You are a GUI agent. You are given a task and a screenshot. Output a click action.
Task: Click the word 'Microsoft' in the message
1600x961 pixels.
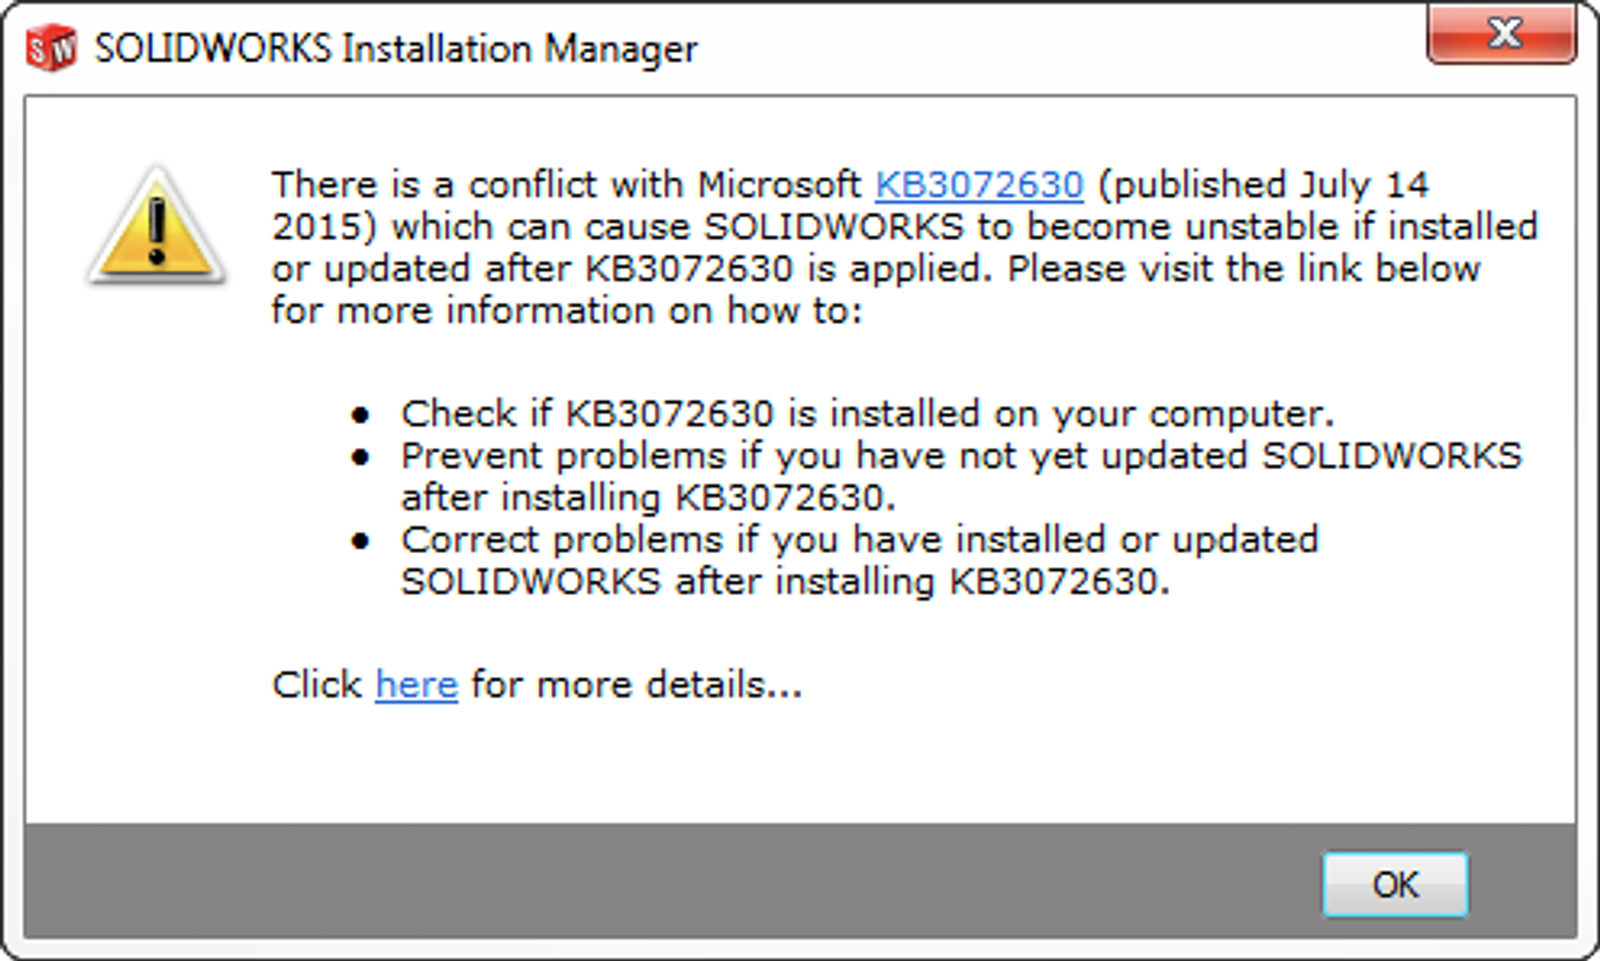pos(778,185)
